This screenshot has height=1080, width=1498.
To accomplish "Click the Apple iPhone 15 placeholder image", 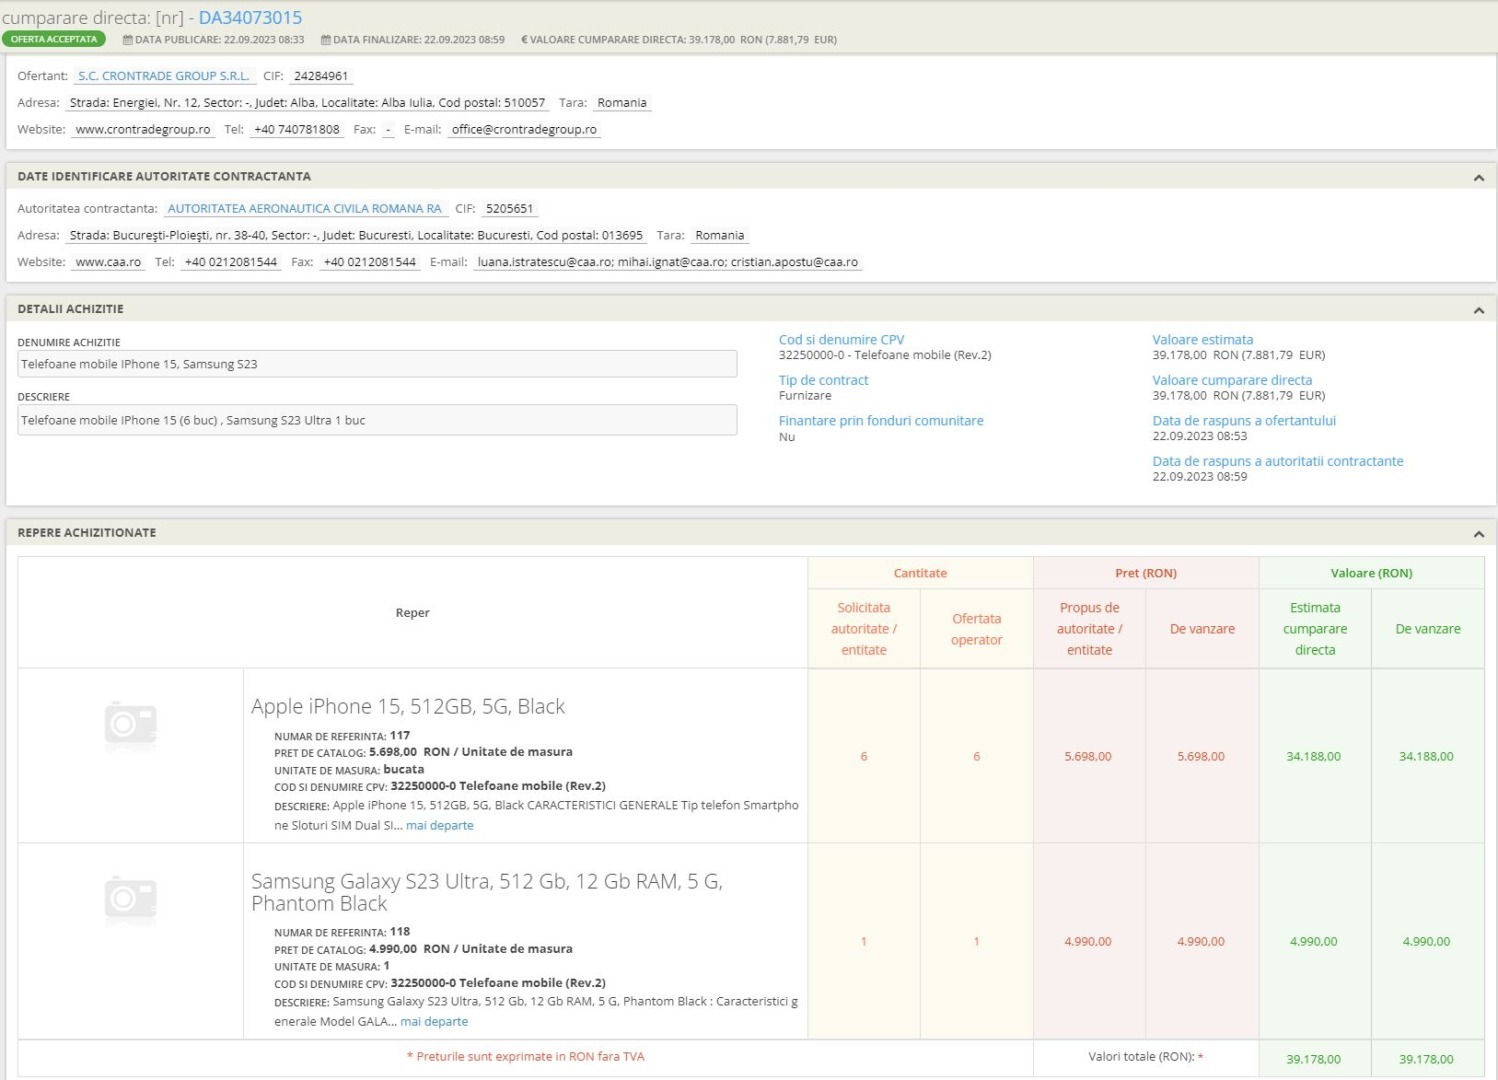I will (x=131, y=726).
